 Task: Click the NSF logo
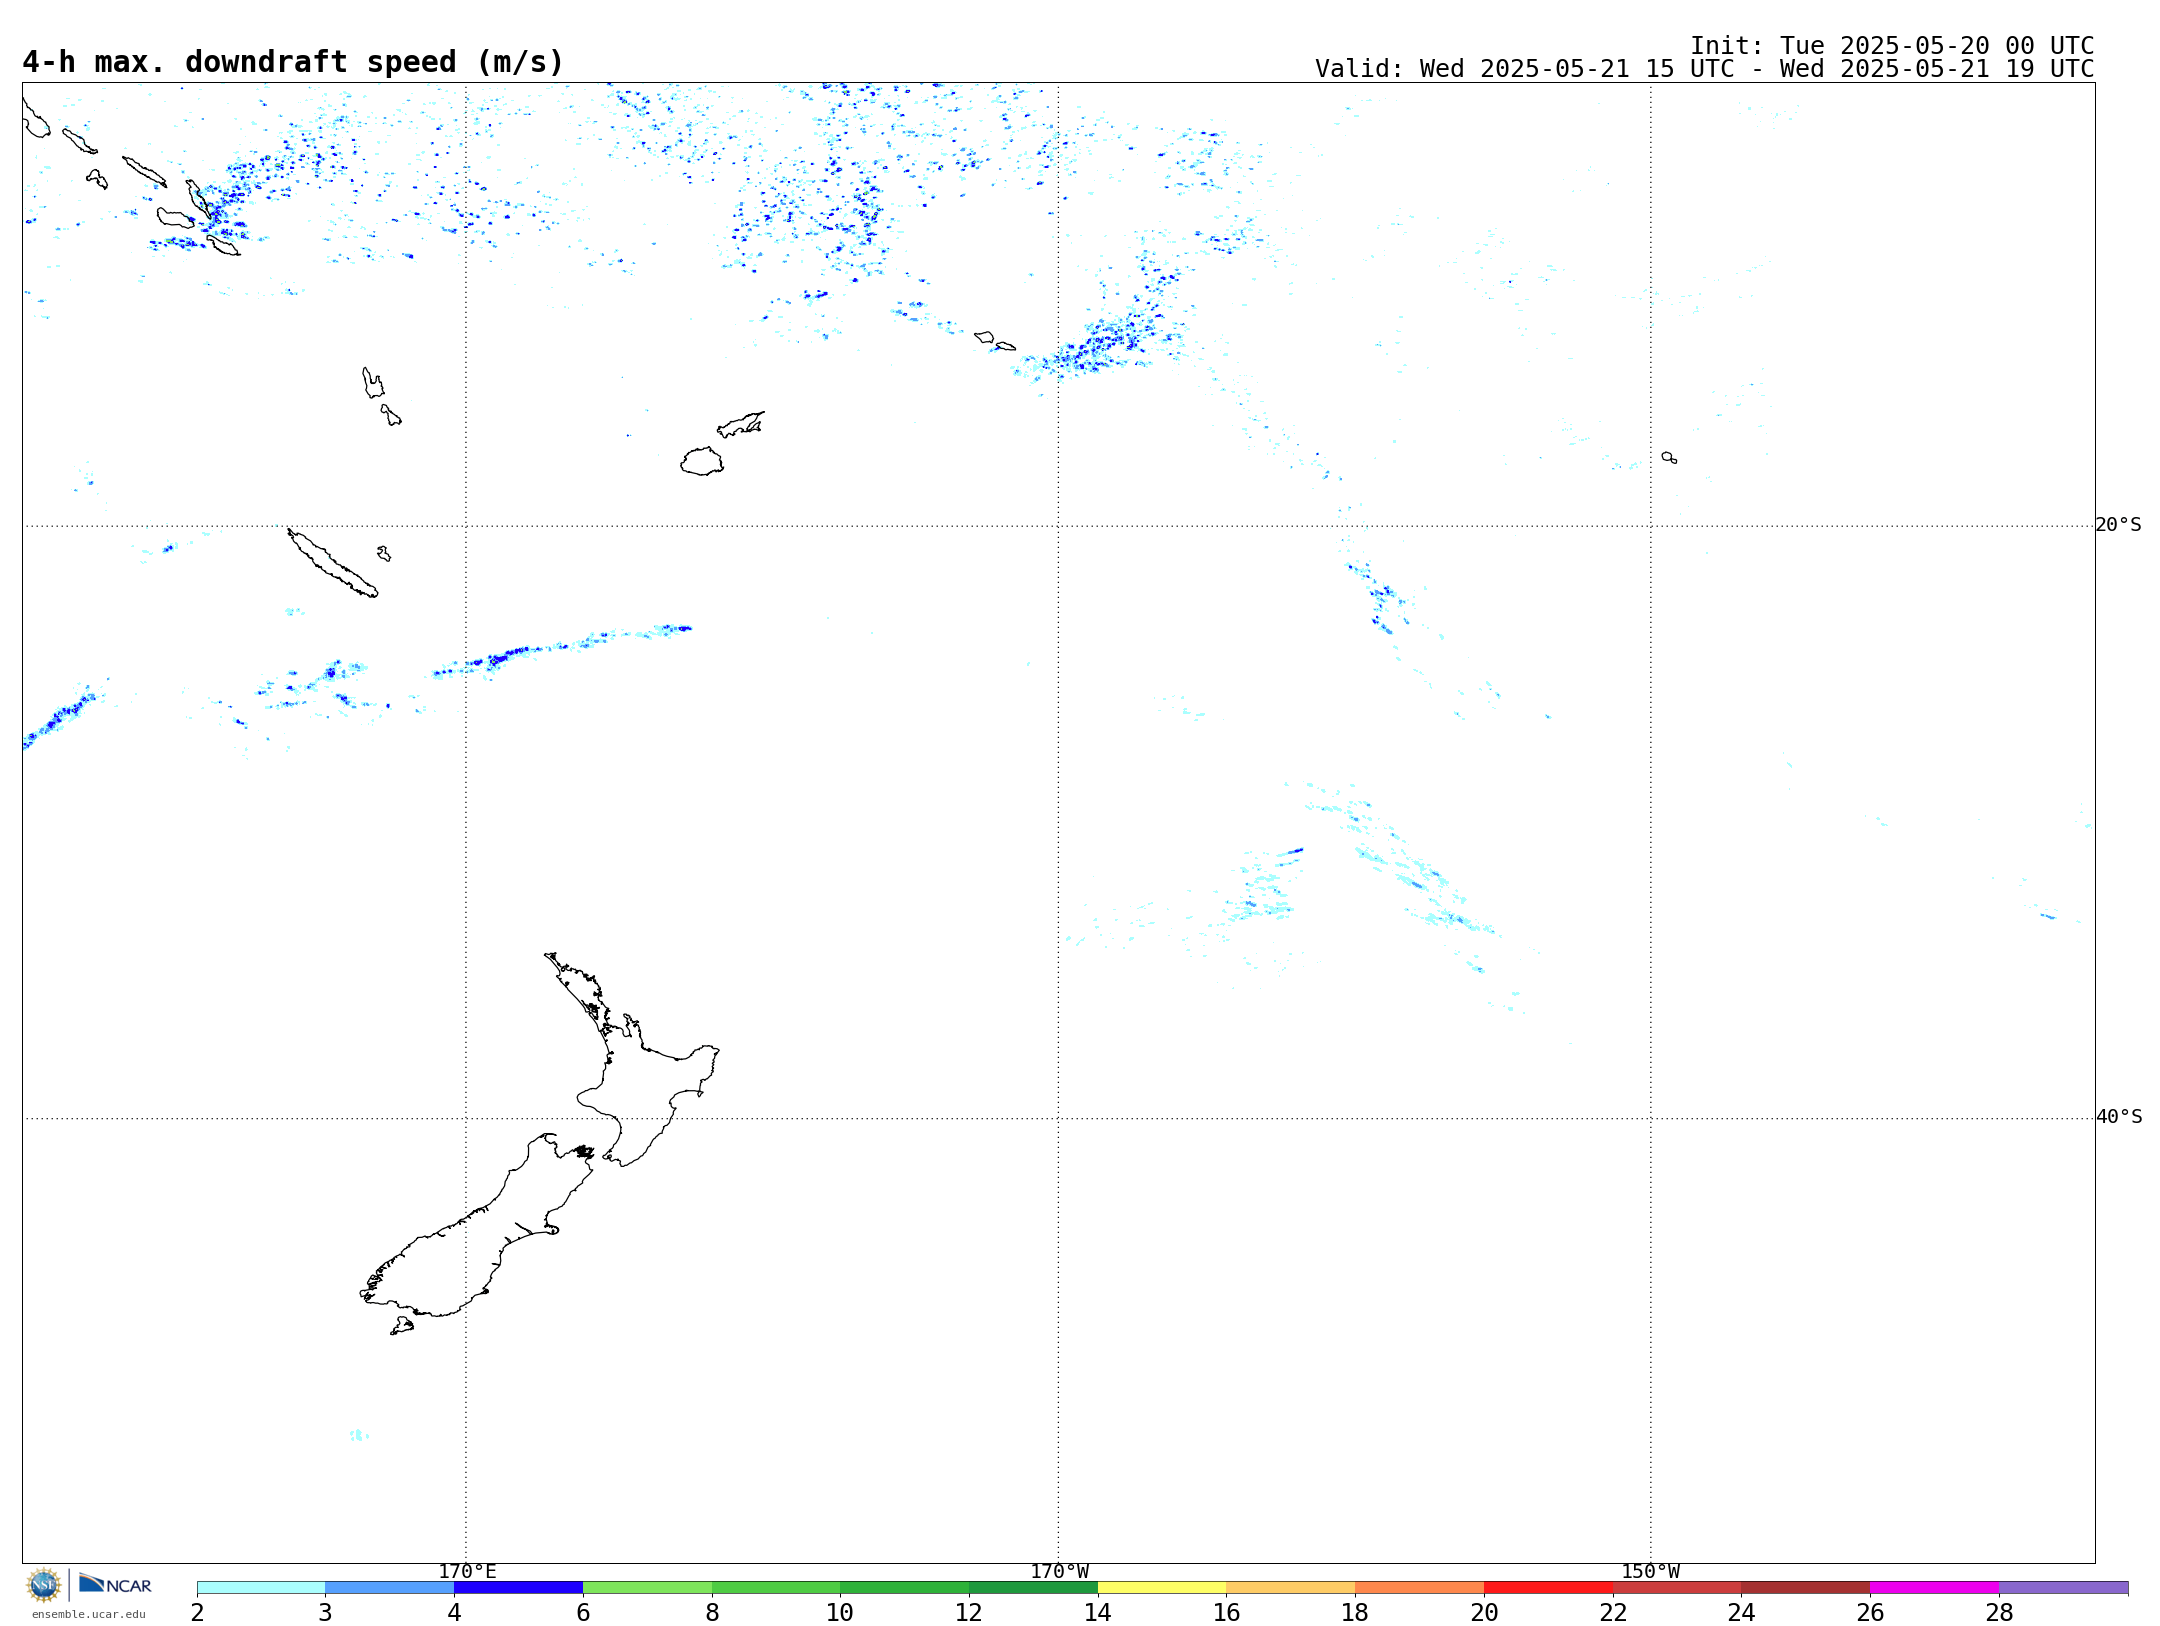44,1585
